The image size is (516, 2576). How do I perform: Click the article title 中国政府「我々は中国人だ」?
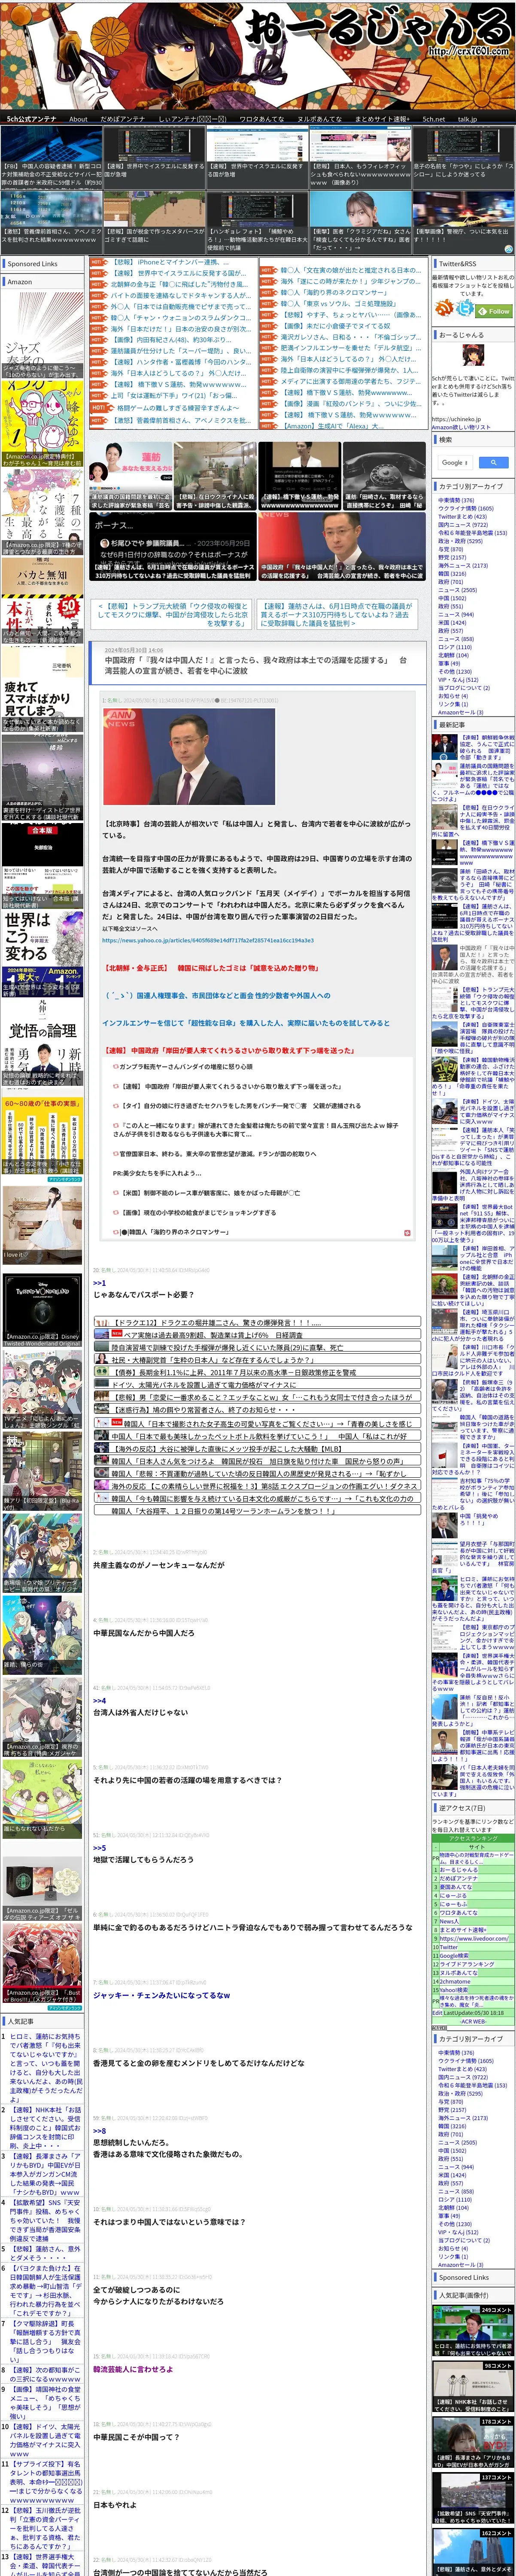pyautogui.click(x=255, y=665)
